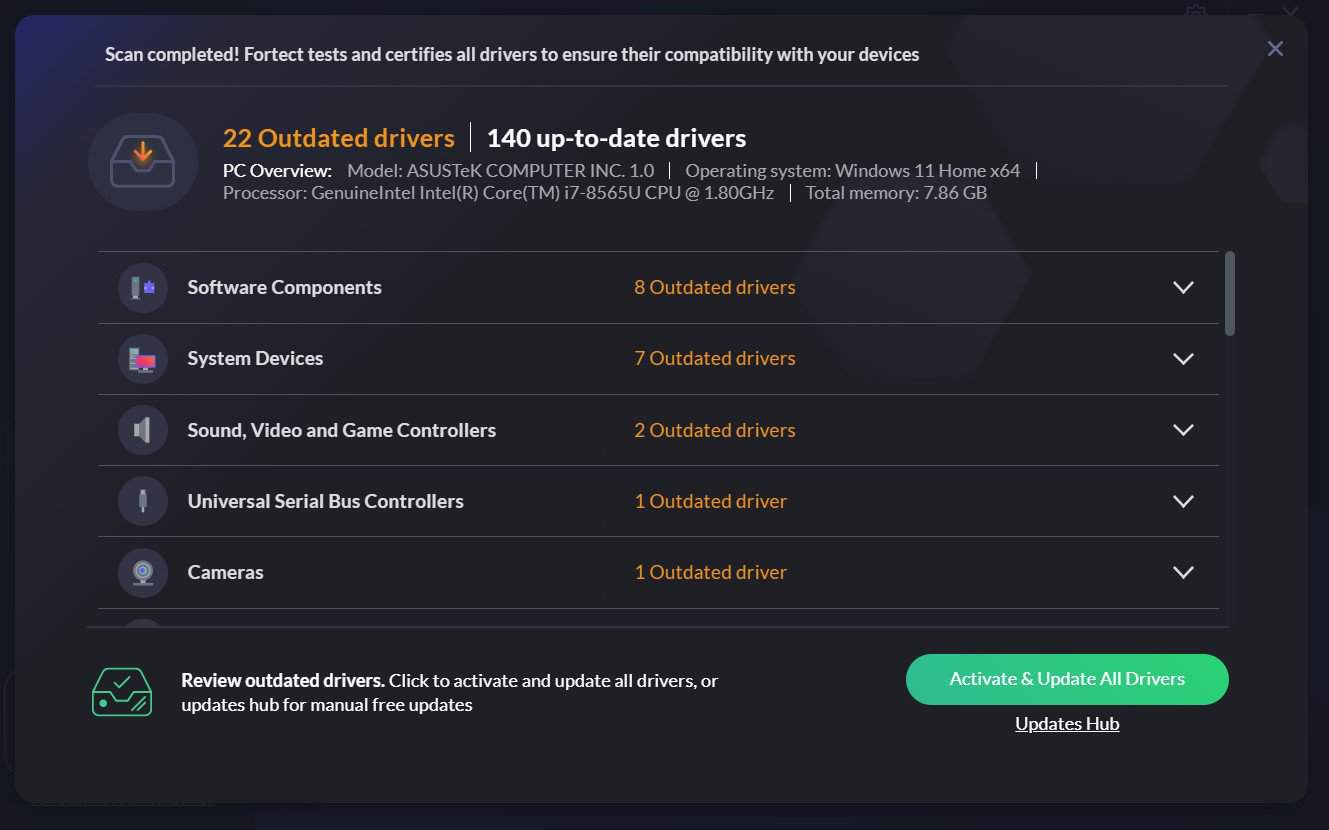This screenshot has width=1329, height=830.
Task: Expand the Software Components chevron
Action: [1183, 288]
